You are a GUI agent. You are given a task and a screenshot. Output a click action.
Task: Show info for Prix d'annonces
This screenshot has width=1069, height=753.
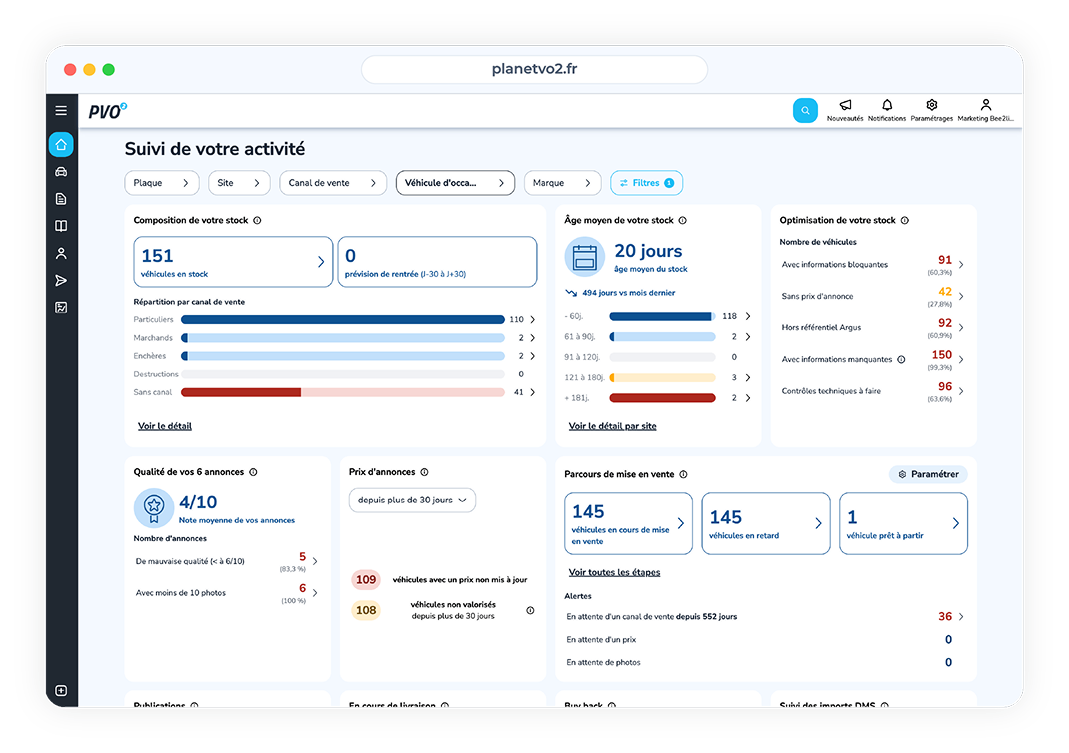click(424, 472)
